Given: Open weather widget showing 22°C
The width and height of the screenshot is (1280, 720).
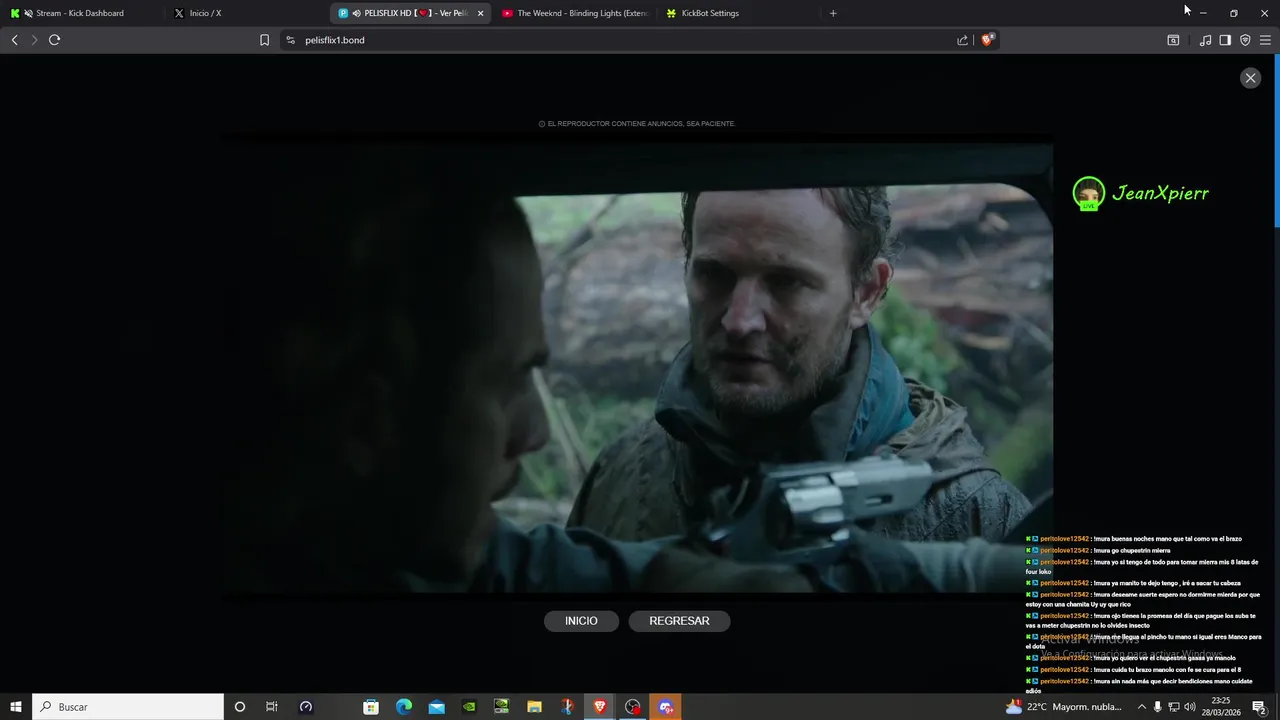Looking at the screenshot, I should click(x=1065, y=707).
